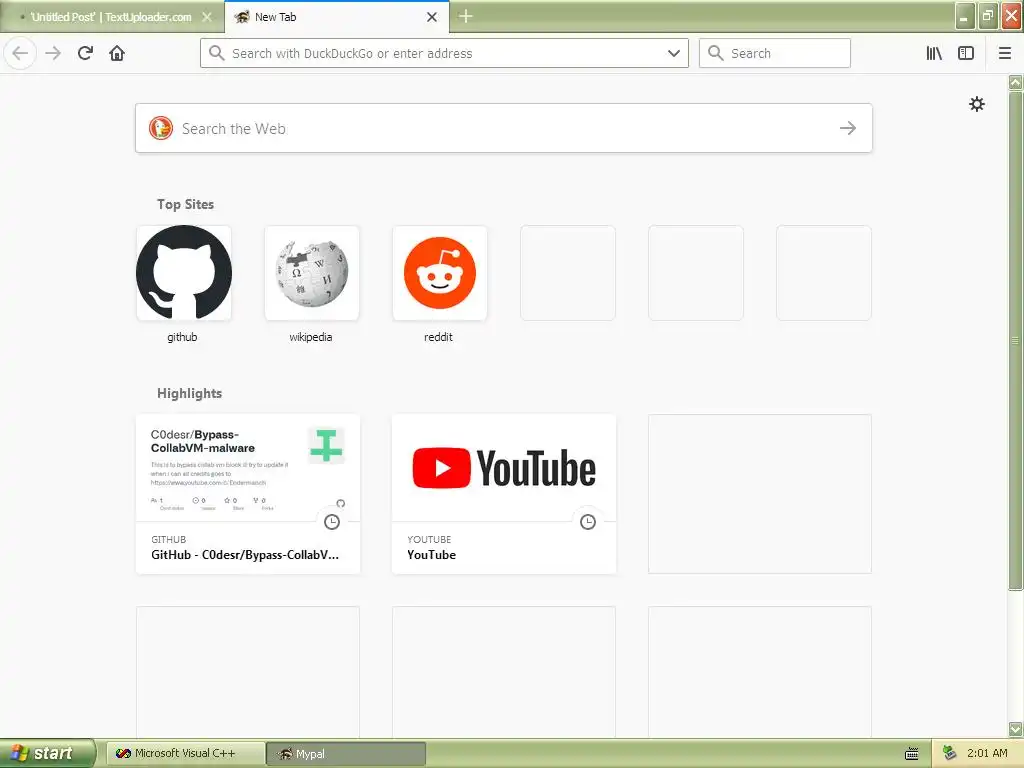The image size is (1024, 768).
Task: Click the github label under its tile
Action: [182, 337]
